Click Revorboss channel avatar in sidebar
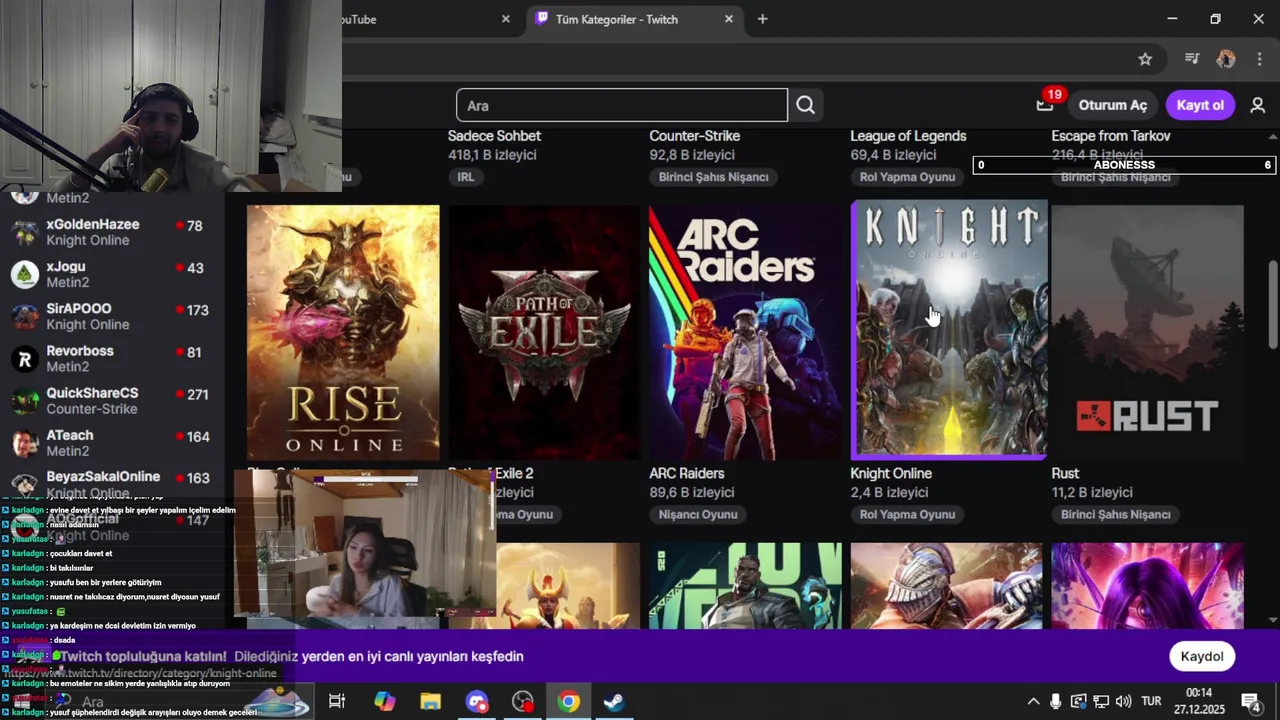1280x720 pixels. tap(25, 358)
